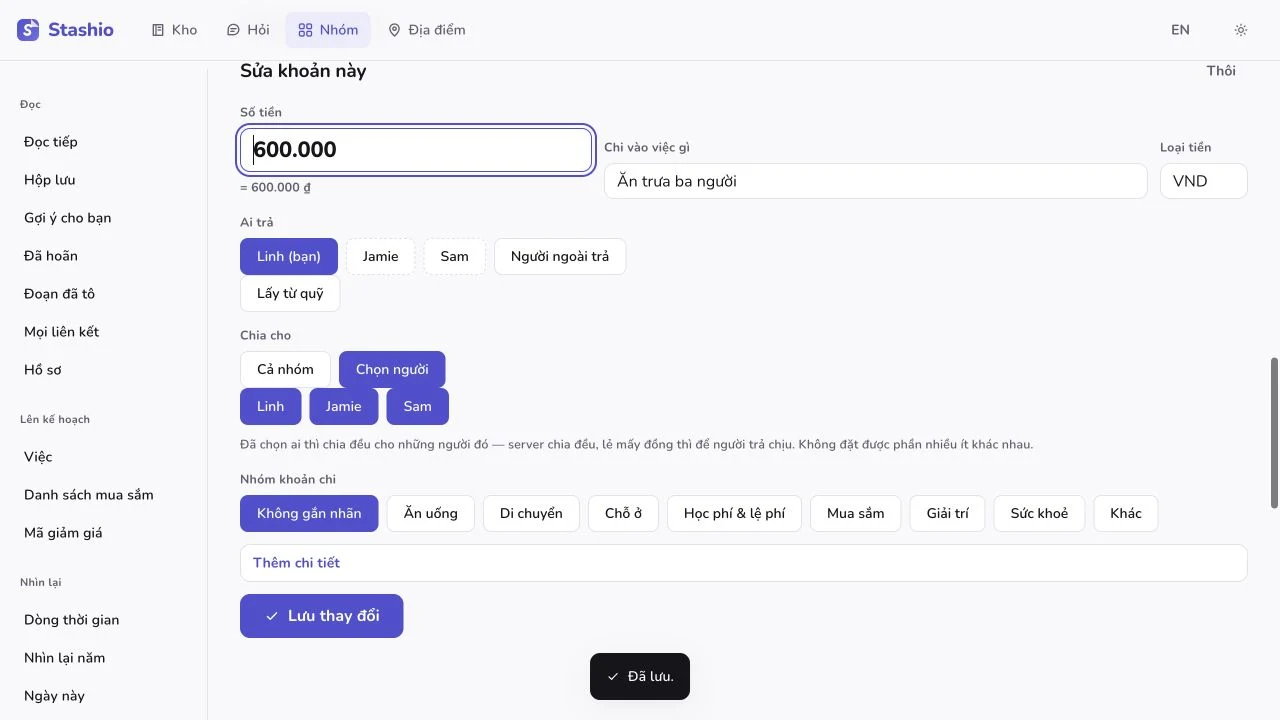The height and width of the screenshot is (720, 1280).
Task: Open the VND currency dropdown
Action: 1204,181
